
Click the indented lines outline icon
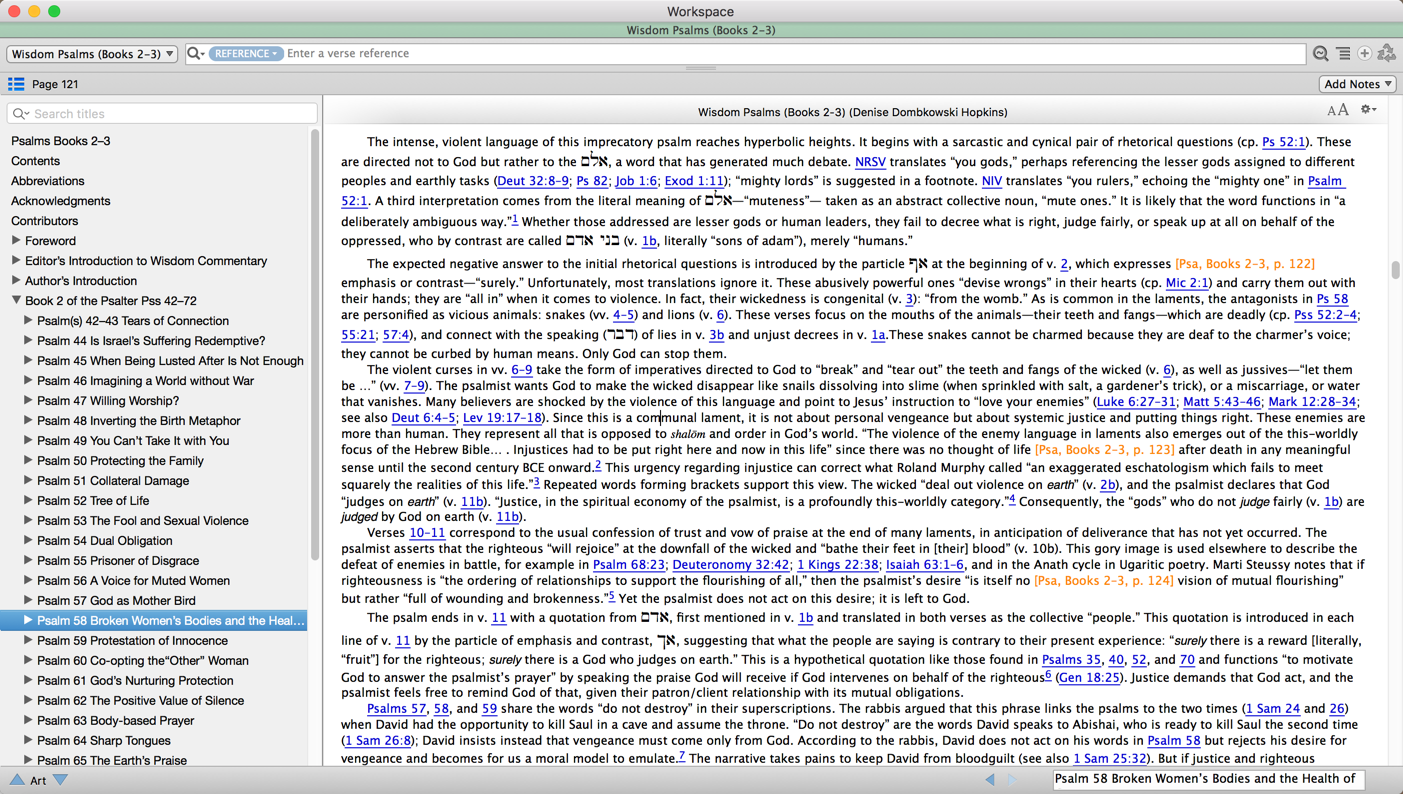pos(1343,54)
